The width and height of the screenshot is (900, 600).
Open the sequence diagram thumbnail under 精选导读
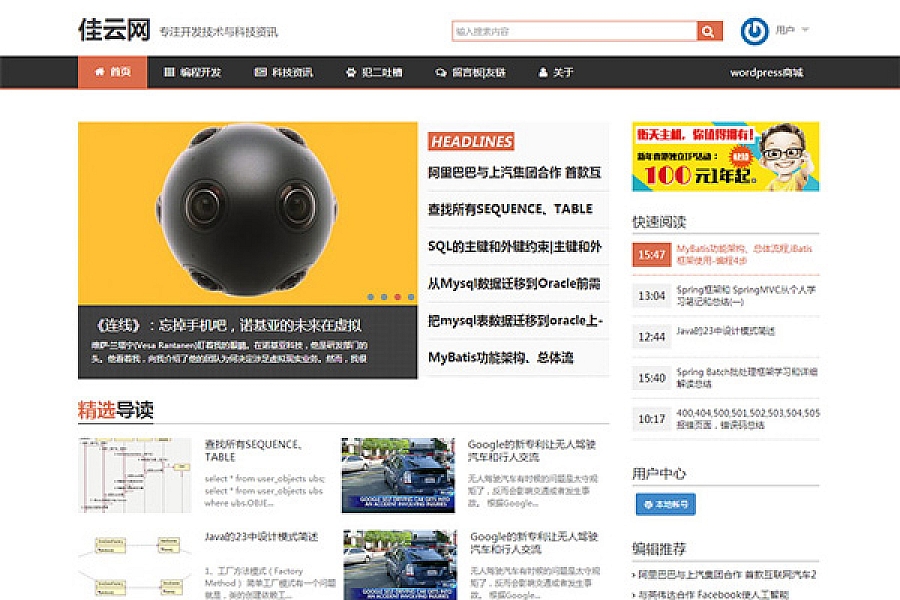pos(135,475)
